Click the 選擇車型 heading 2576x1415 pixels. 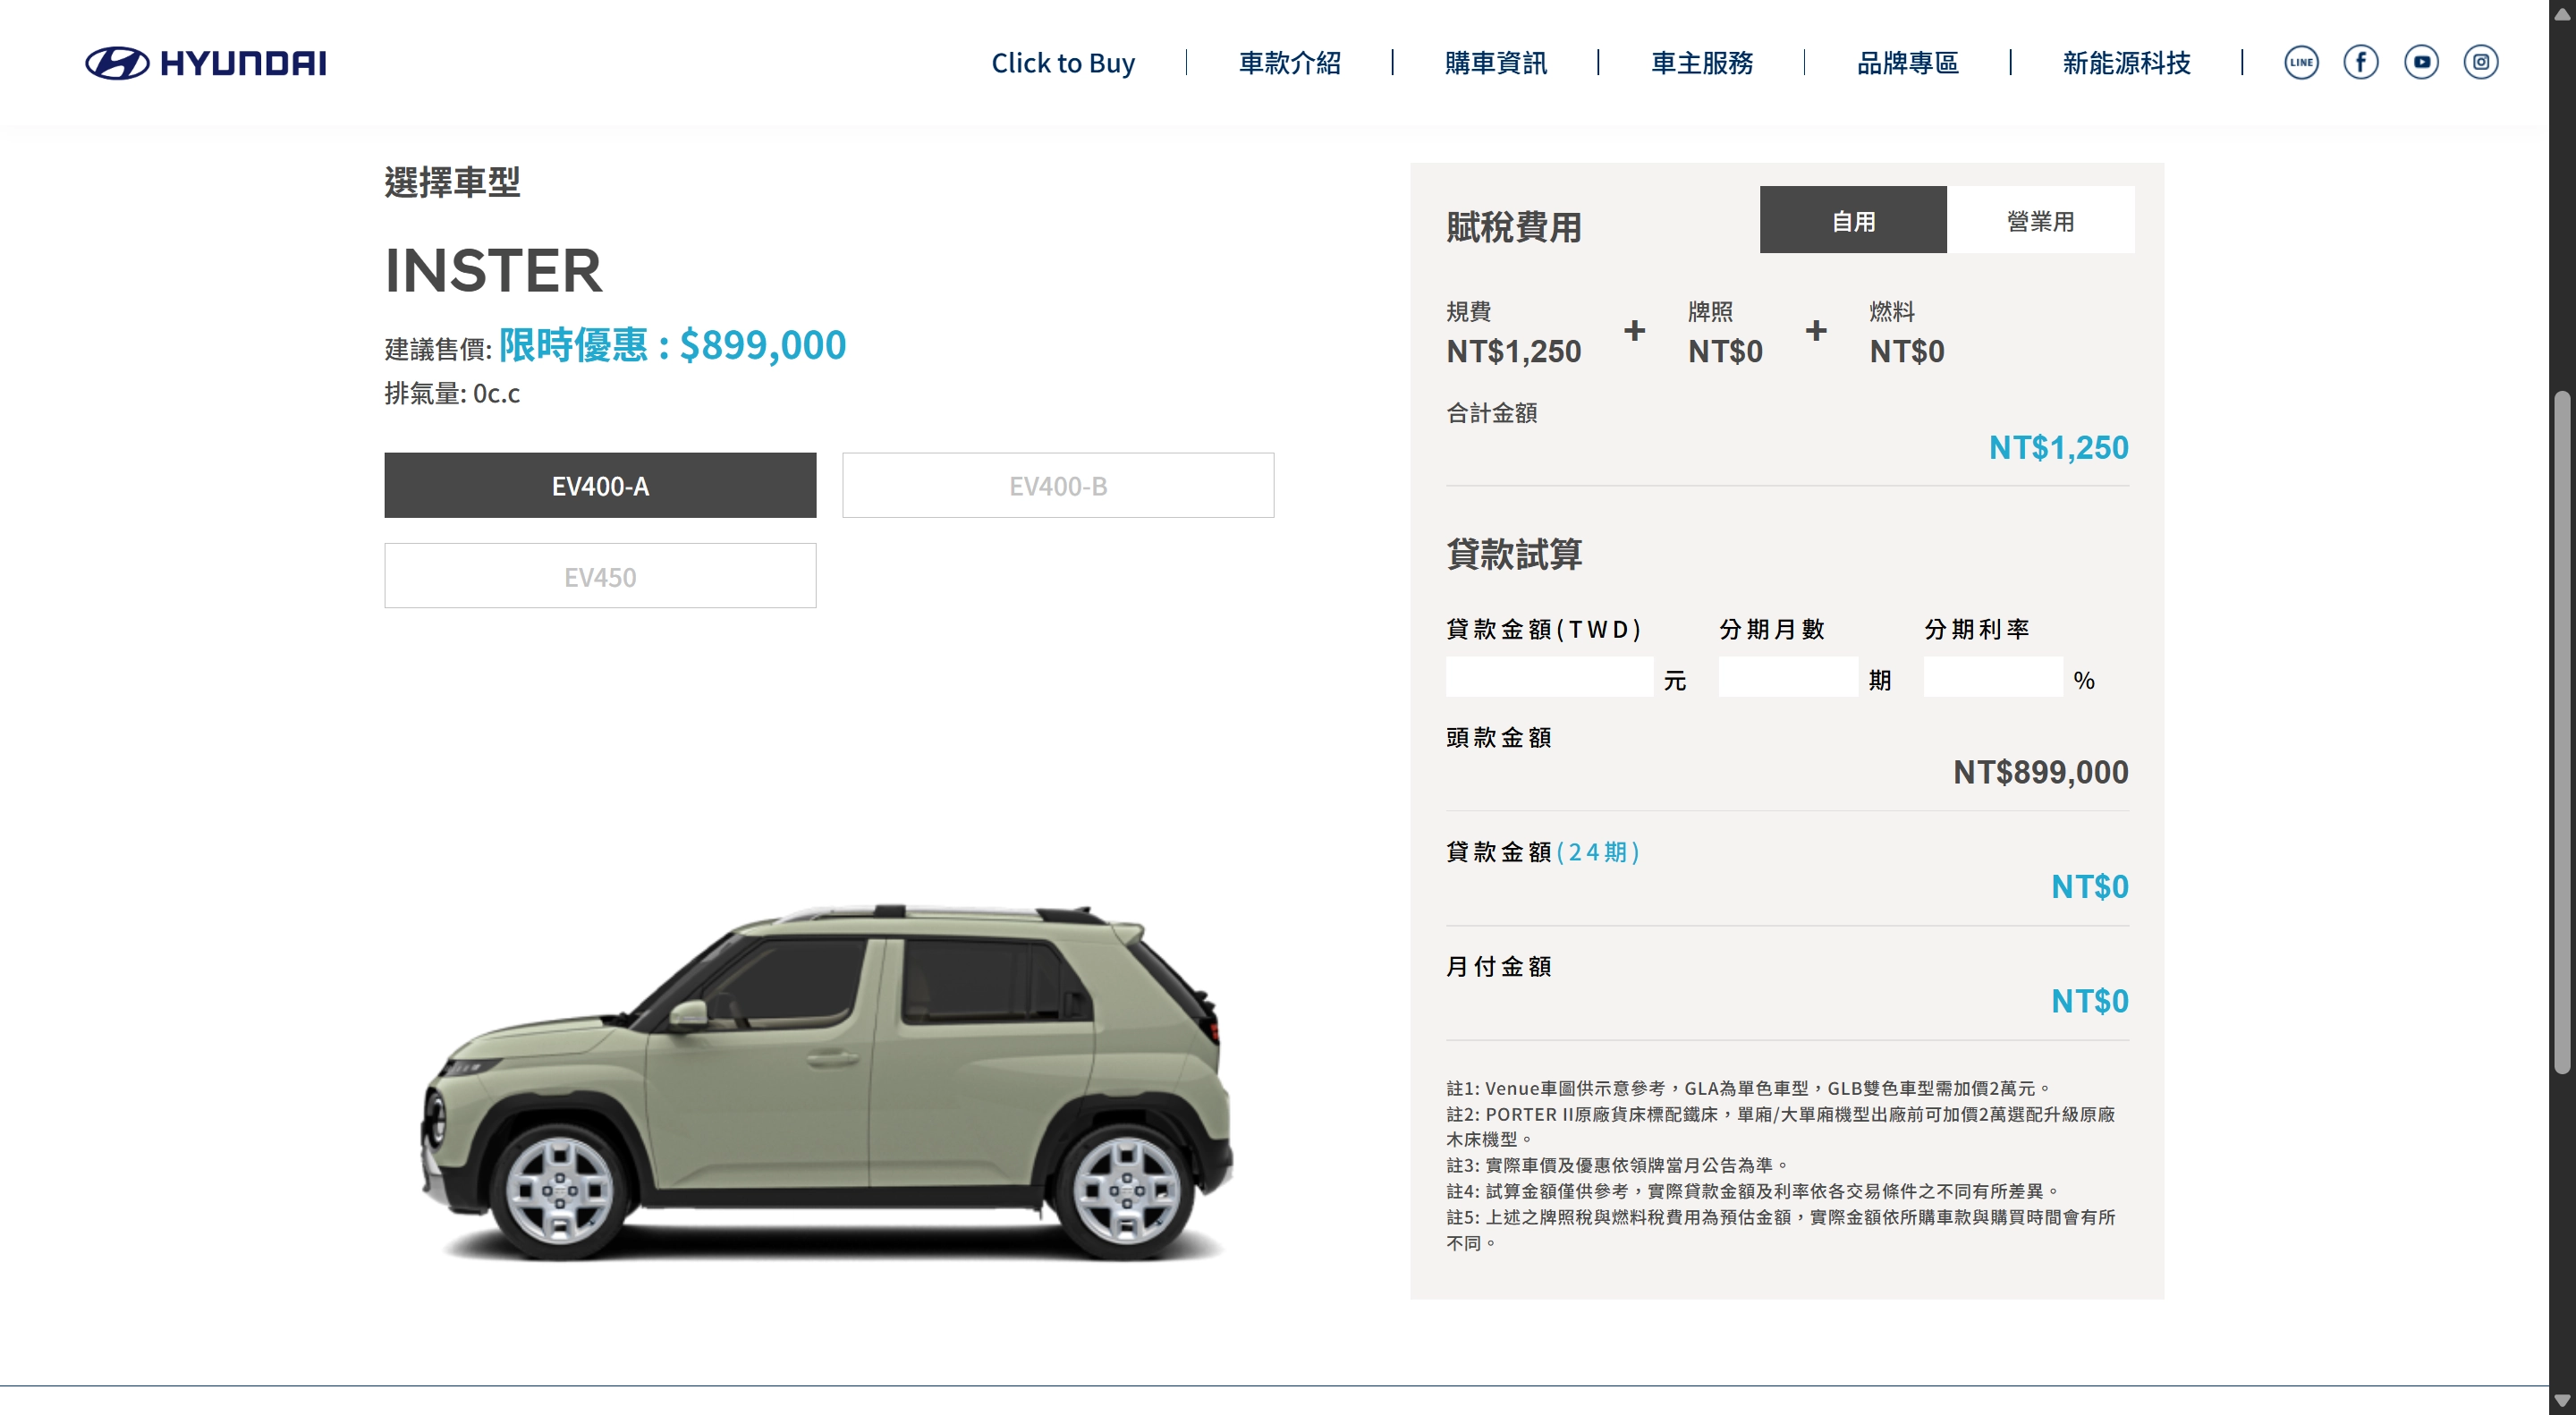coord(452,182)
